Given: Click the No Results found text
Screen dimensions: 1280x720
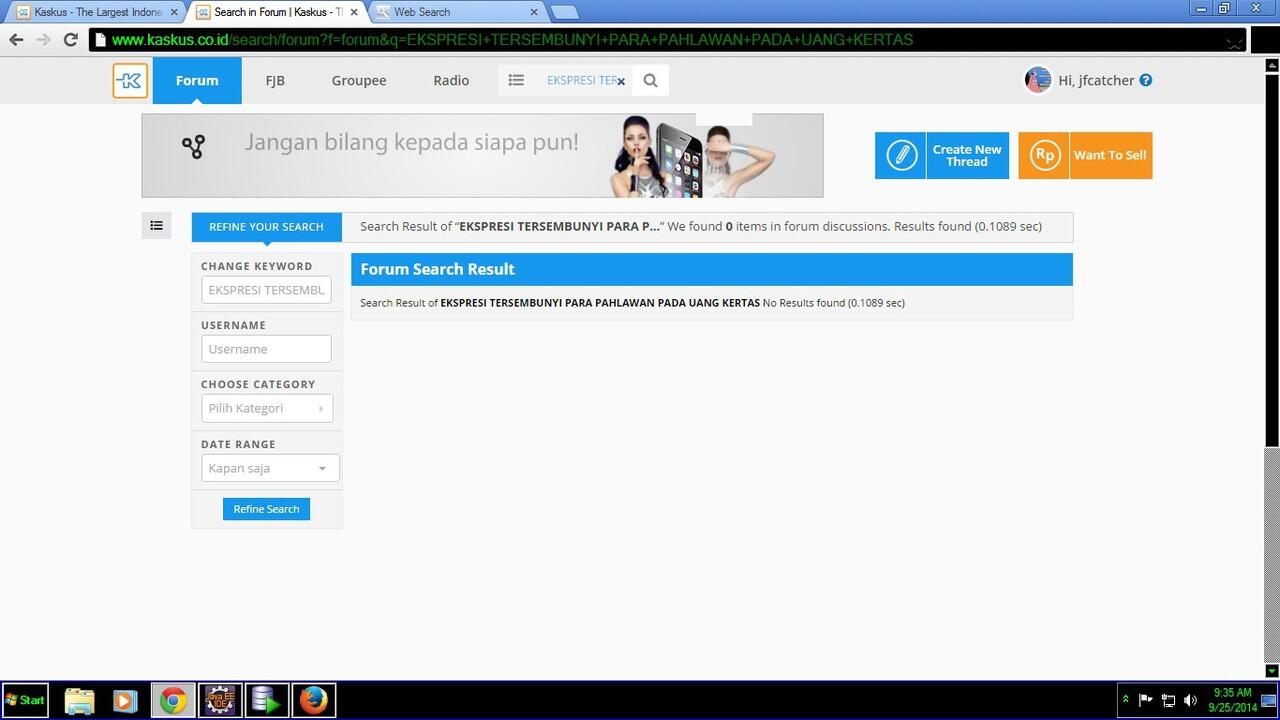Looking at the screenshot, I should [804, 302].
